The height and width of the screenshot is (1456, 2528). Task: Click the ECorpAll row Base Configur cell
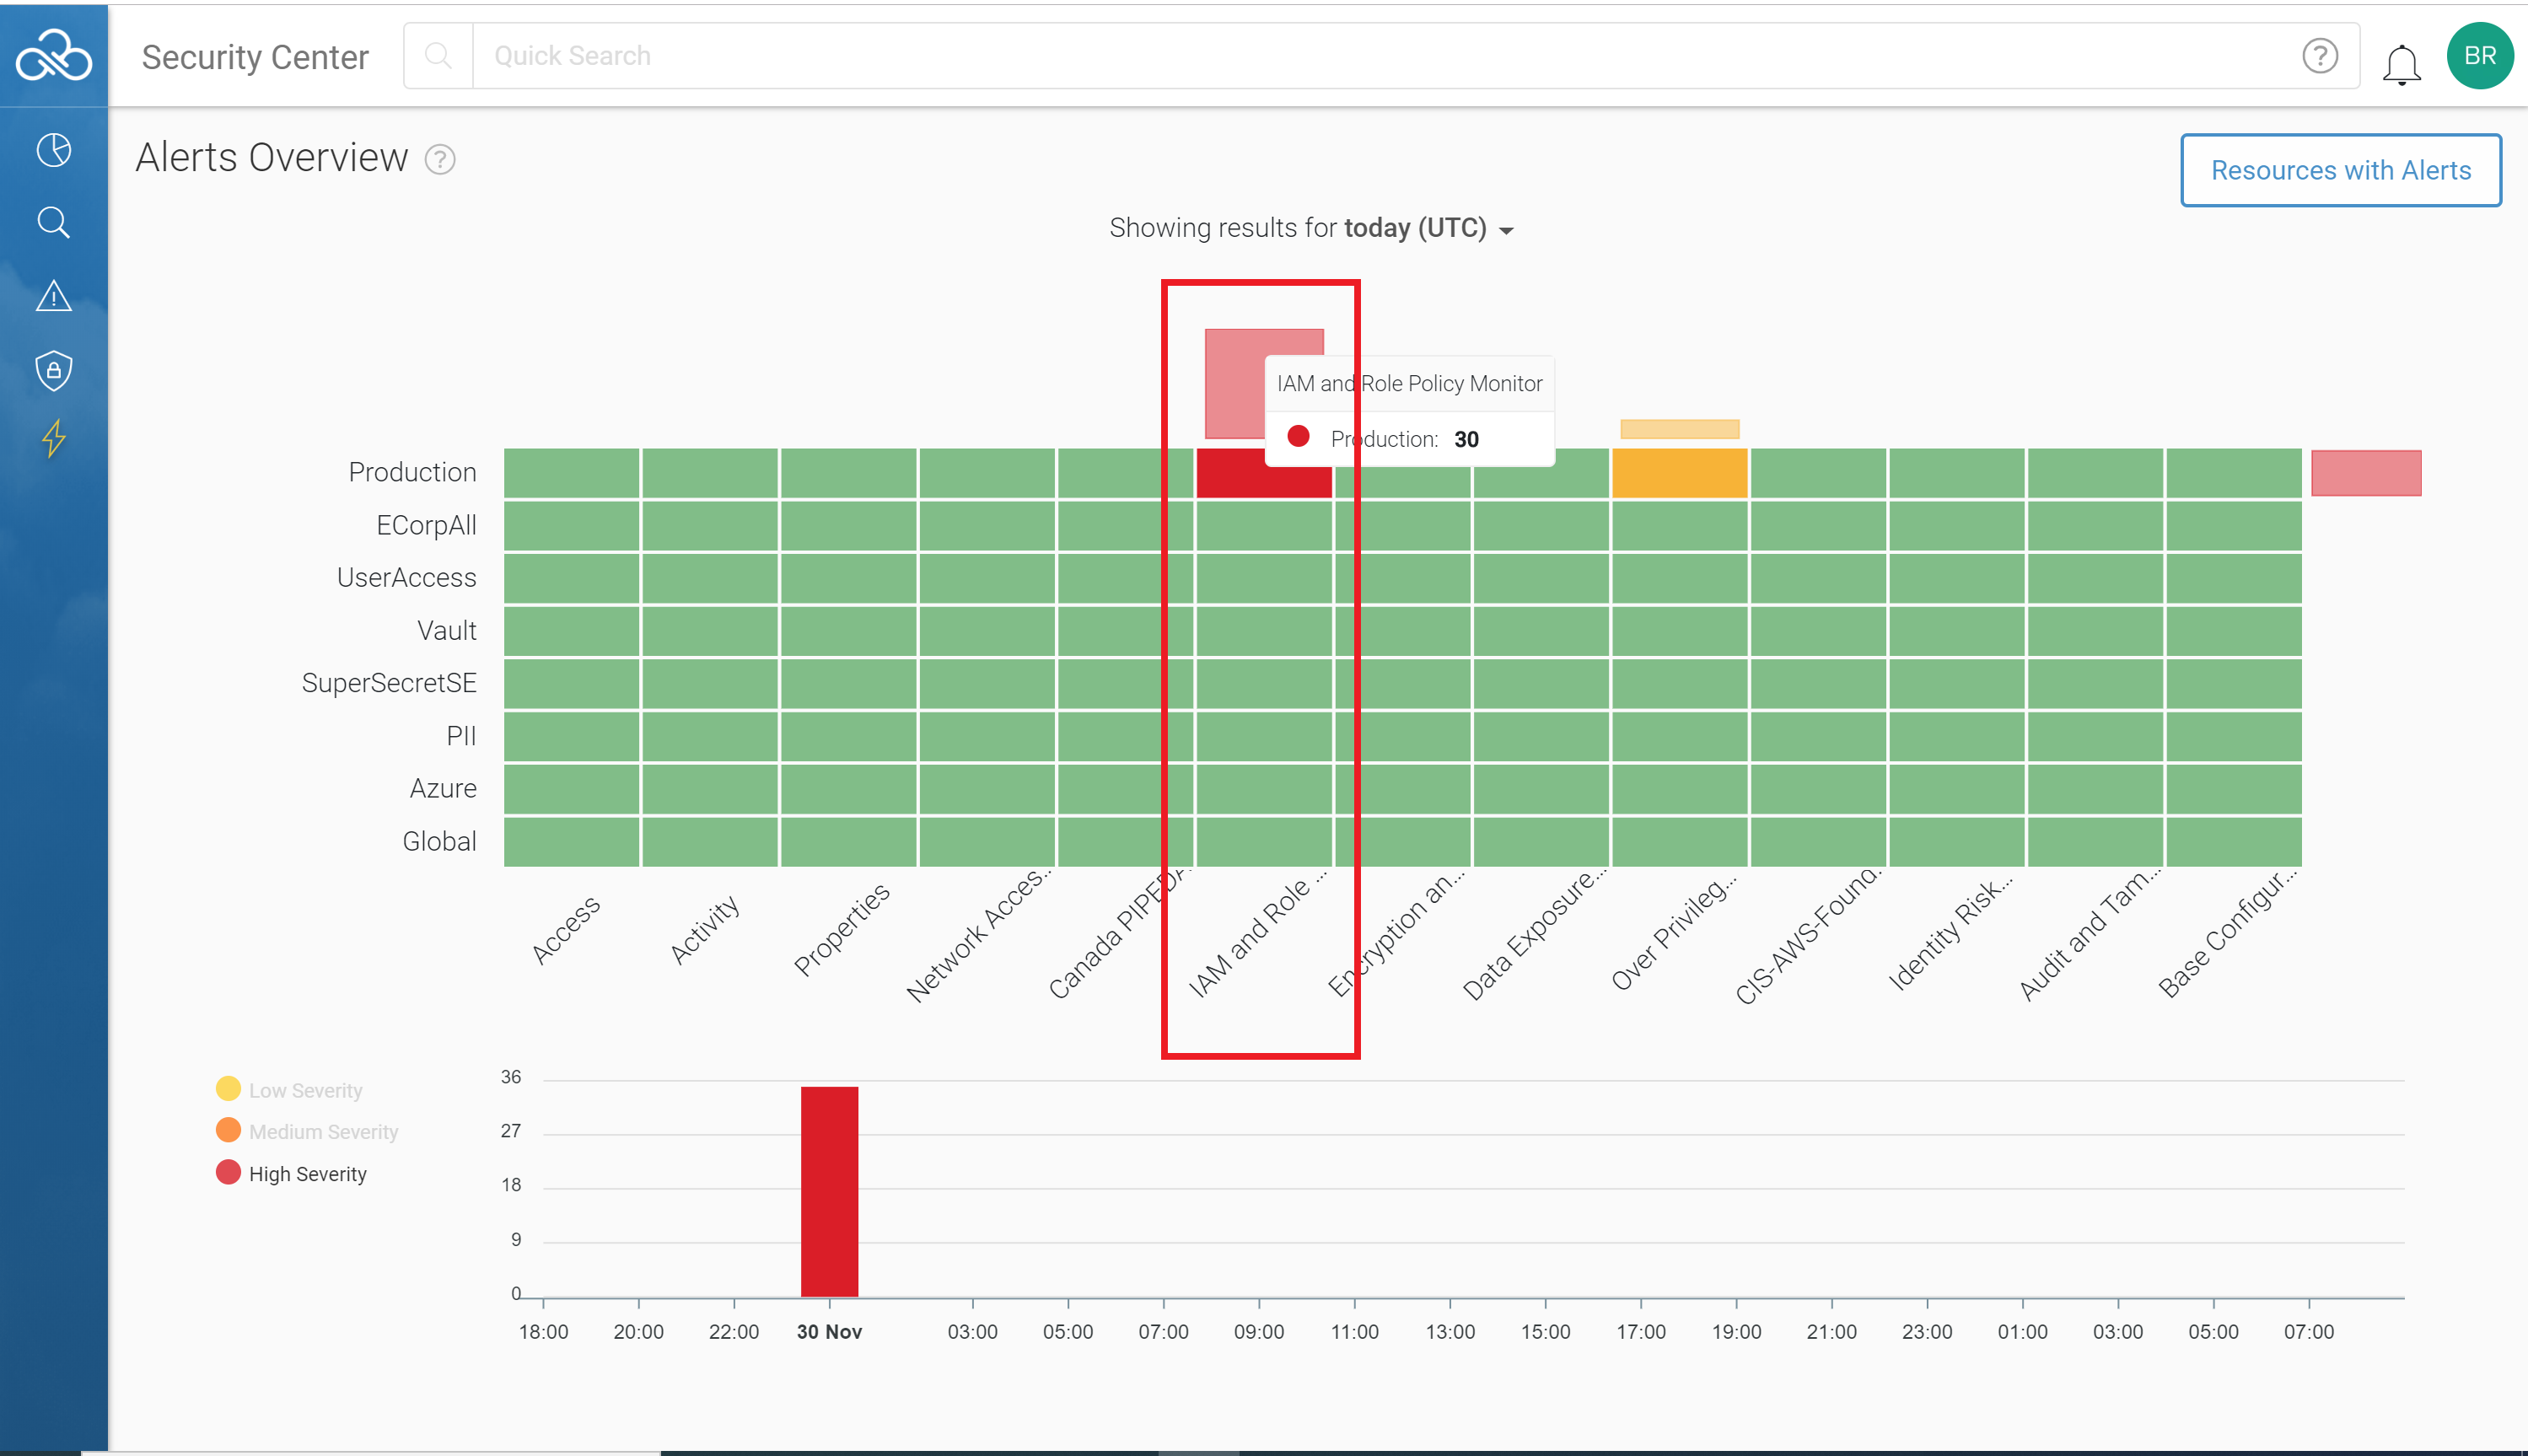coord(2234,526)
